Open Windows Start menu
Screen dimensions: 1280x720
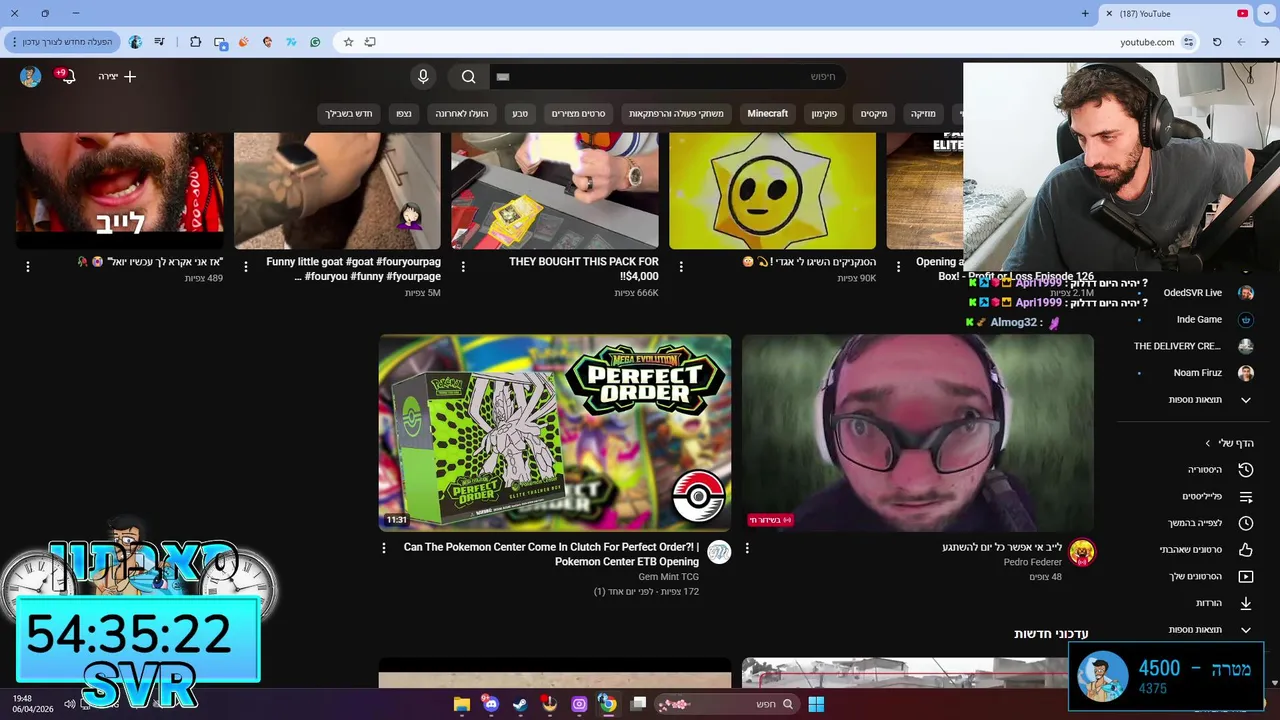[x=816, y=704]
